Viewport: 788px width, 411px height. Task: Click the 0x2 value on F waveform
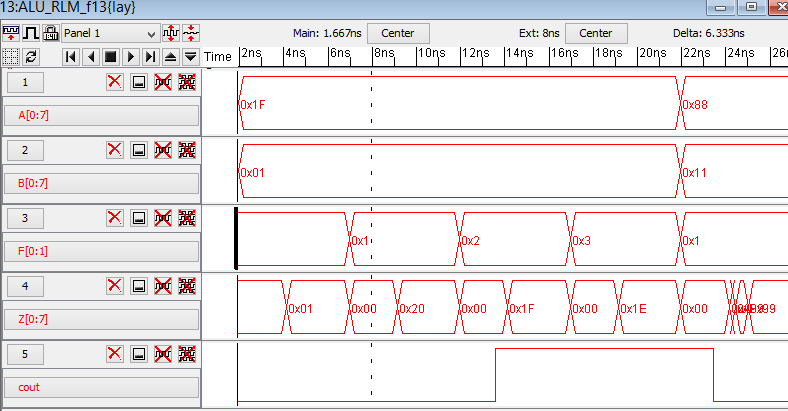click(471, 241)
